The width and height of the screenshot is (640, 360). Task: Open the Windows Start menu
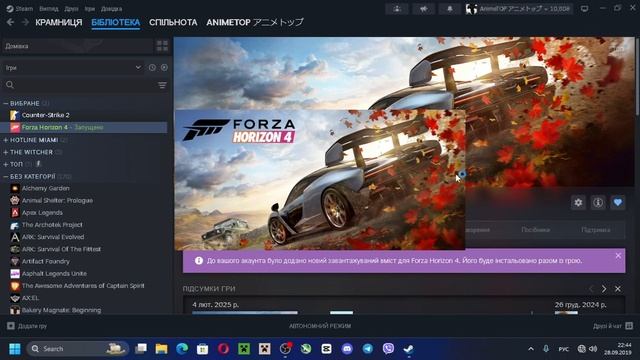[15, 349]
